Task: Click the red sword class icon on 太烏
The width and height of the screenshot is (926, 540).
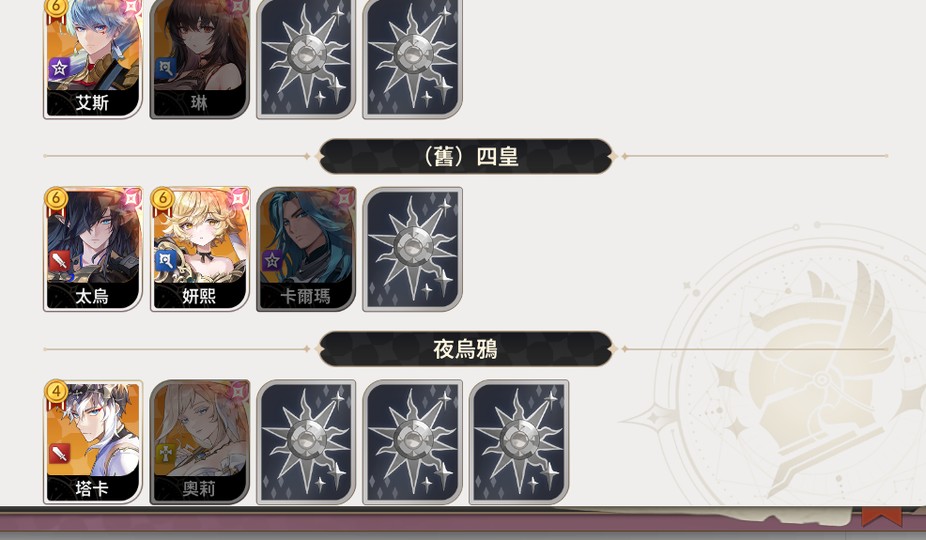Action: [x=59, y=260]
